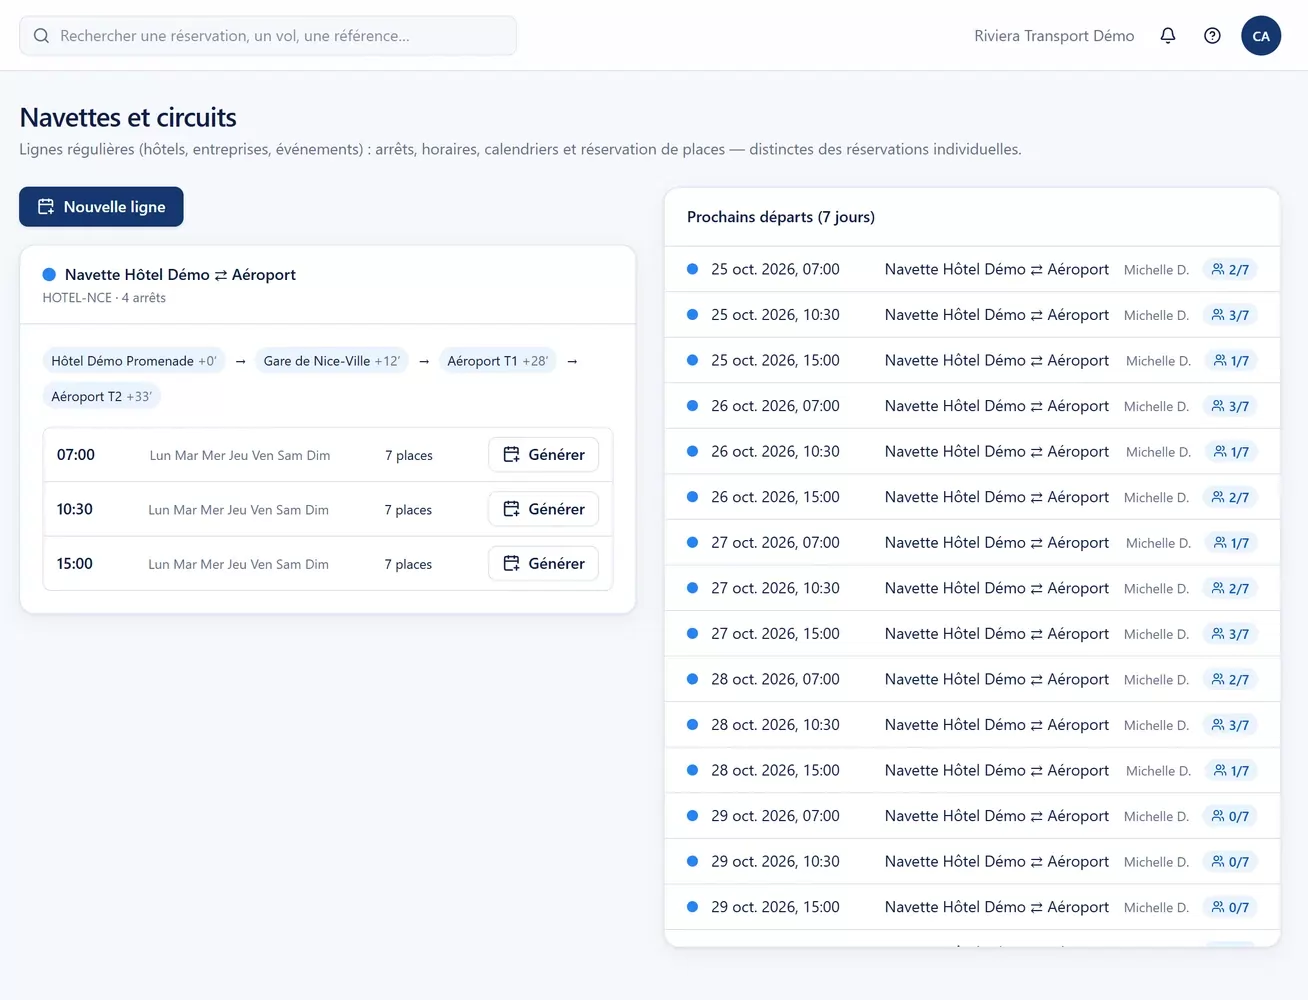Open the 27 oct. 2026, 07:00 departure
Viewport: 1308px width, 1000px height.
pyautogui.click(x=972, y=542)
